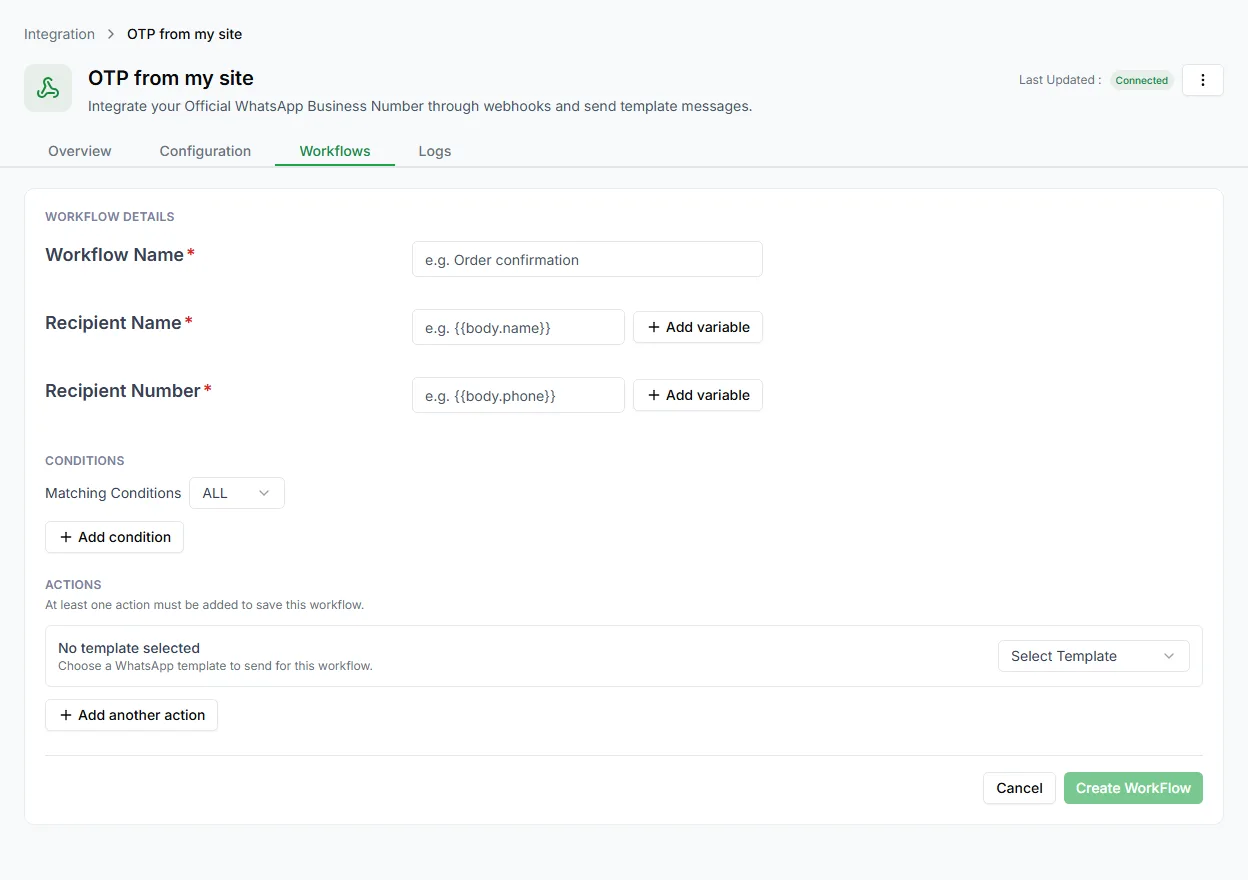Add variable to Recipient Number
This screenshot has width=1248, height=880.
(698, 395)
